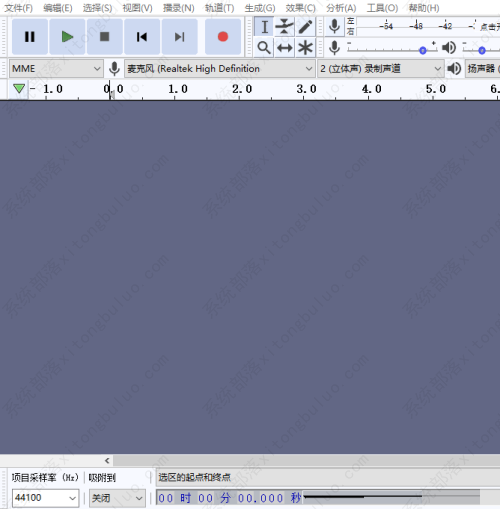Click the microphone icon beside device list
Screen dimensions: 500x509
[114, 69]
